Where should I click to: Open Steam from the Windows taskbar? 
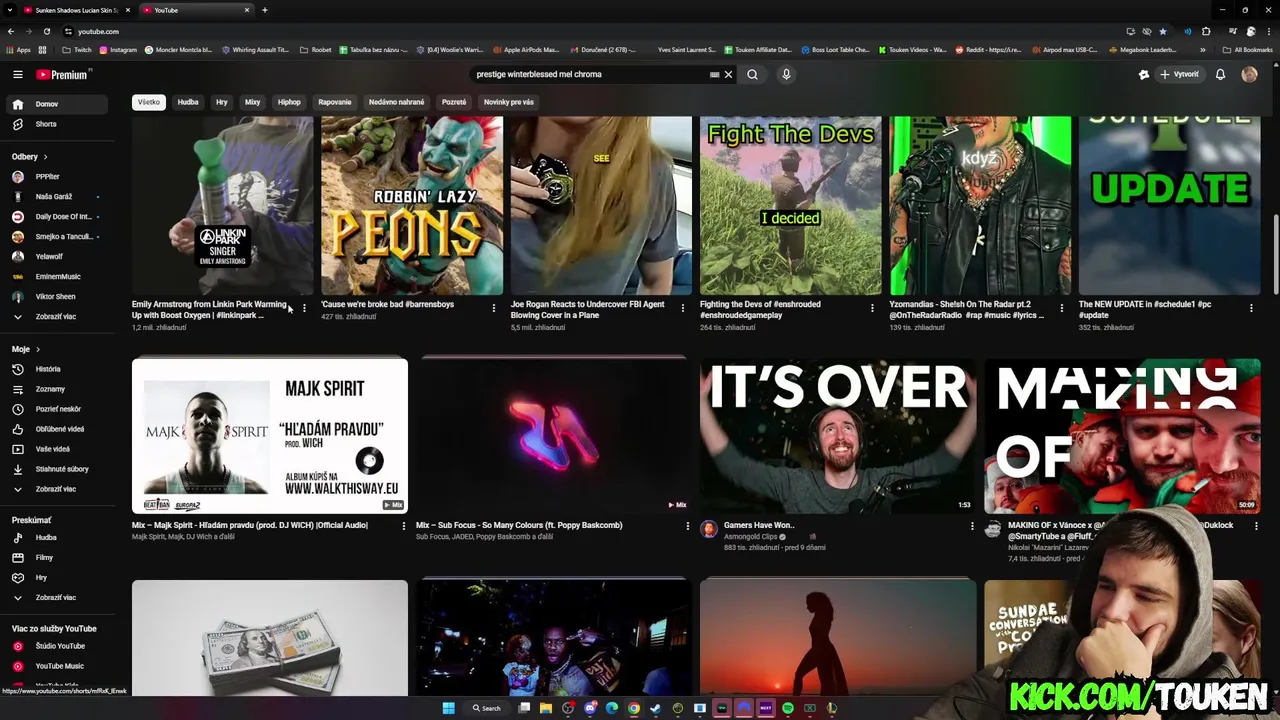tap(656, 708)
